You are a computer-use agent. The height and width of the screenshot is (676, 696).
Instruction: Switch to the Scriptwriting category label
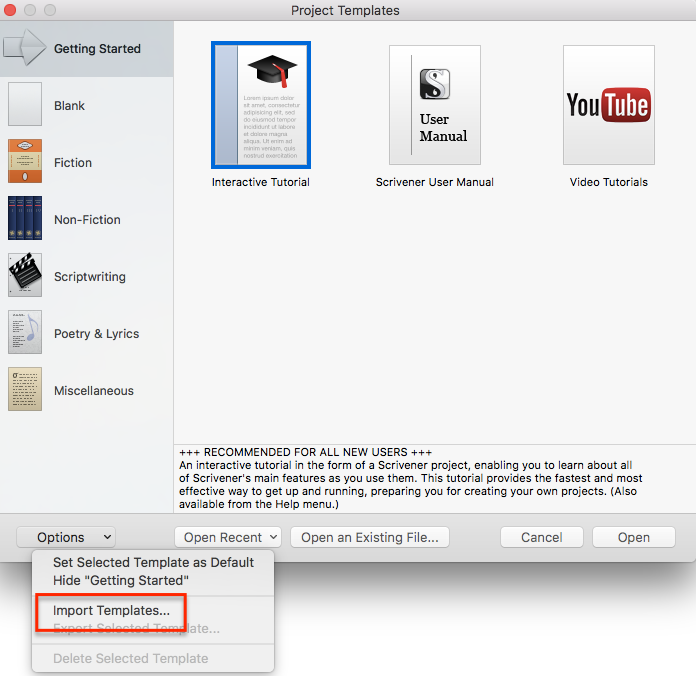pos(90,277)
